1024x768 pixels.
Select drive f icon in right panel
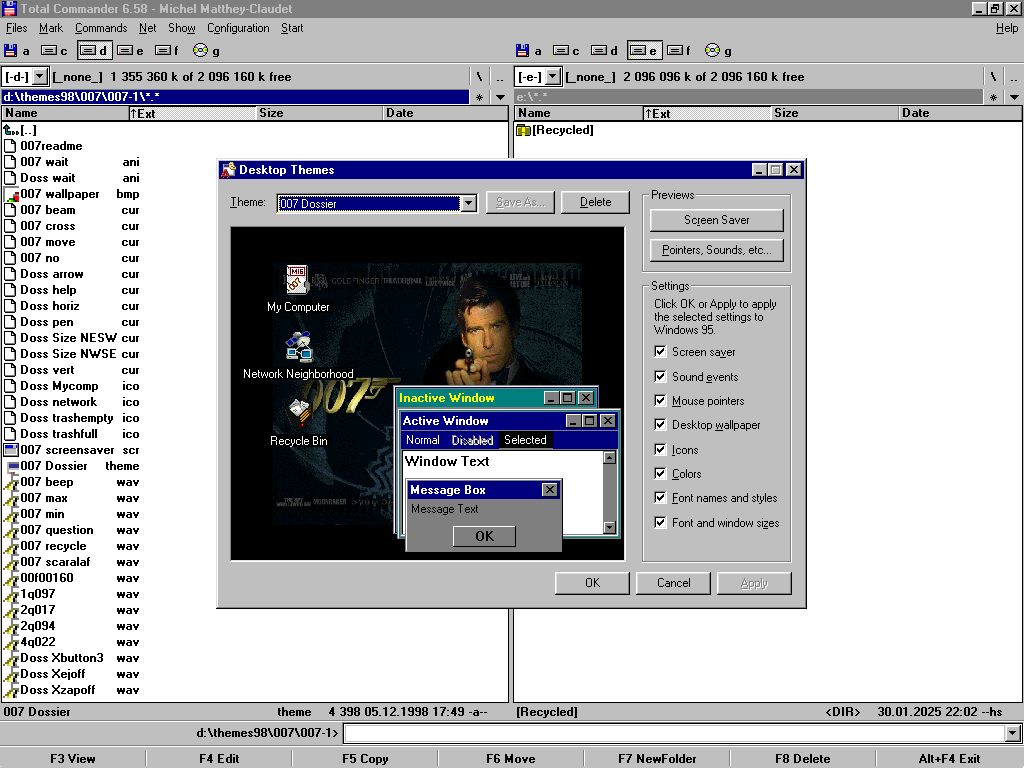tap(677, 50)
